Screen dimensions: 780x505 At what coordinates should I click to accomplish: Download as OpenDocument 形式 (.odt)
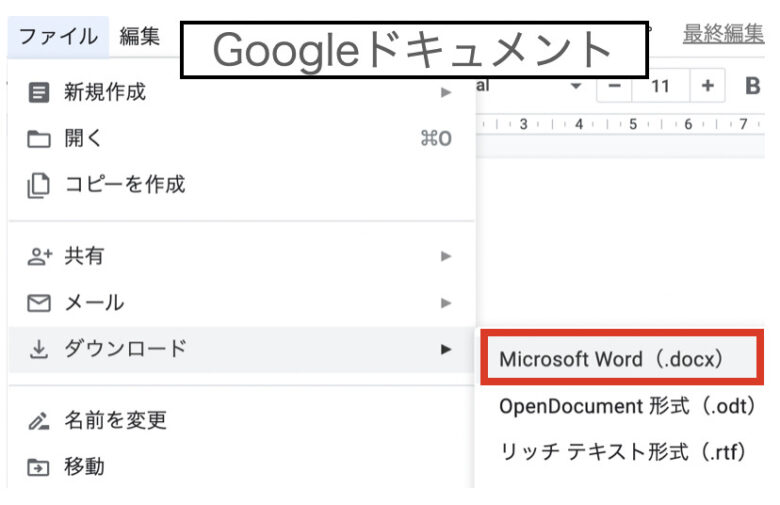click(x=627, y=406)
